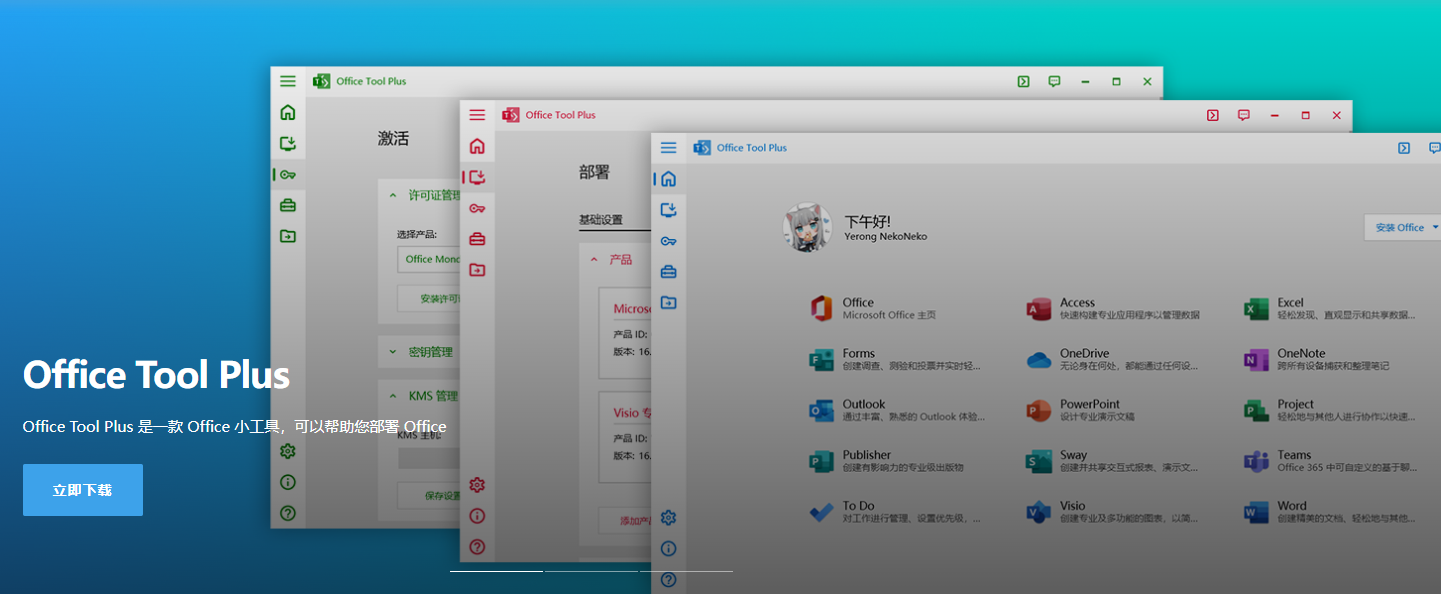Collapse the 许可证管理 section
This screenshot has width=1441, height=594.
[x=420, y=196]
